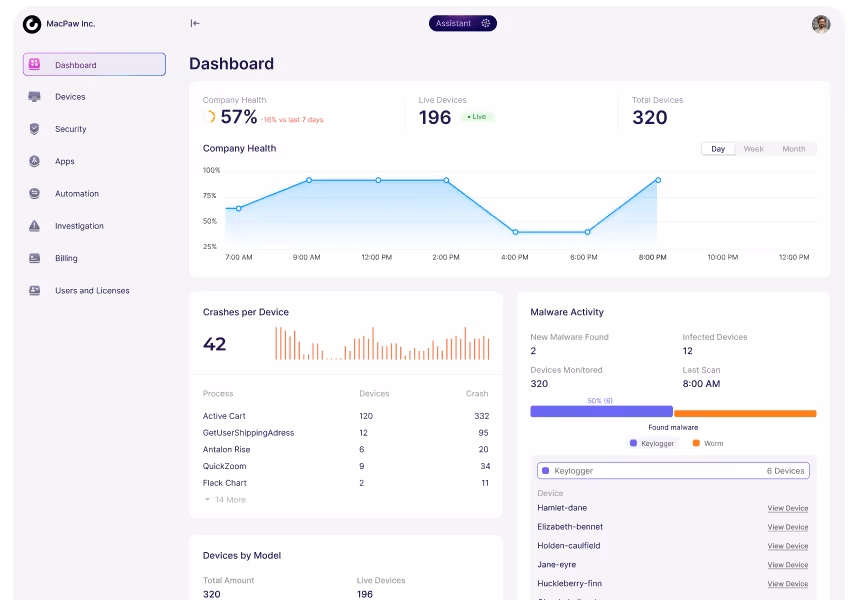This screenshot has width=860, height=600.
Task: Toggle the Worm legend item
Action: point(708,443)
